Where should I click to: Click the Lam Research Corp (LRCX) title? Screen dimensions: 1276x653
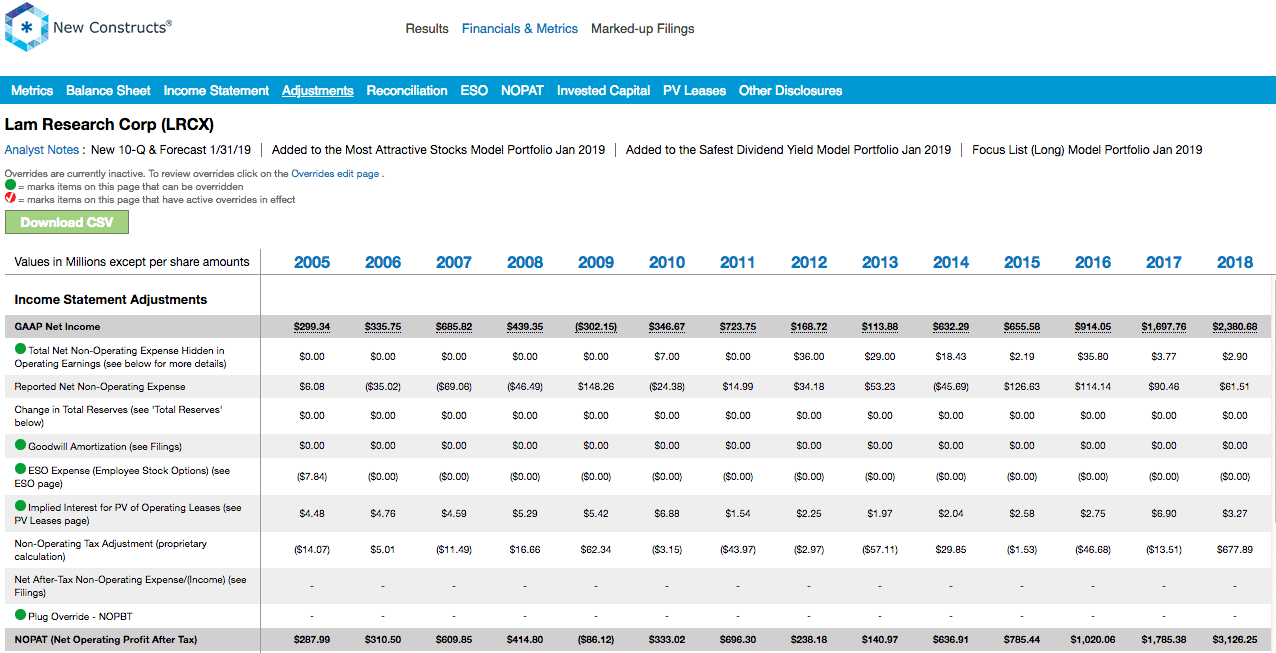click(x=109, y=125)
